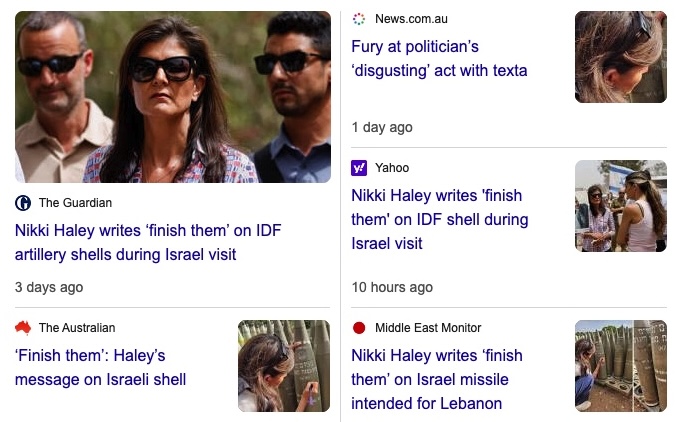Viewport: 681px width, 422px height.
Task: Click the News.com.au dotted circle icon
Action: pos(359,19)
